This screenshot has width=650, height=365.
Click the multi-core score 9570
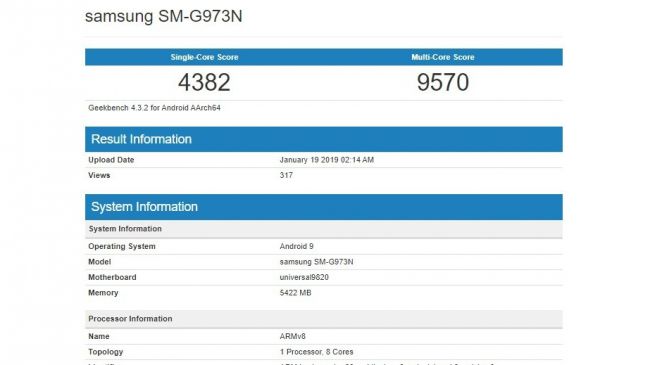443,82
